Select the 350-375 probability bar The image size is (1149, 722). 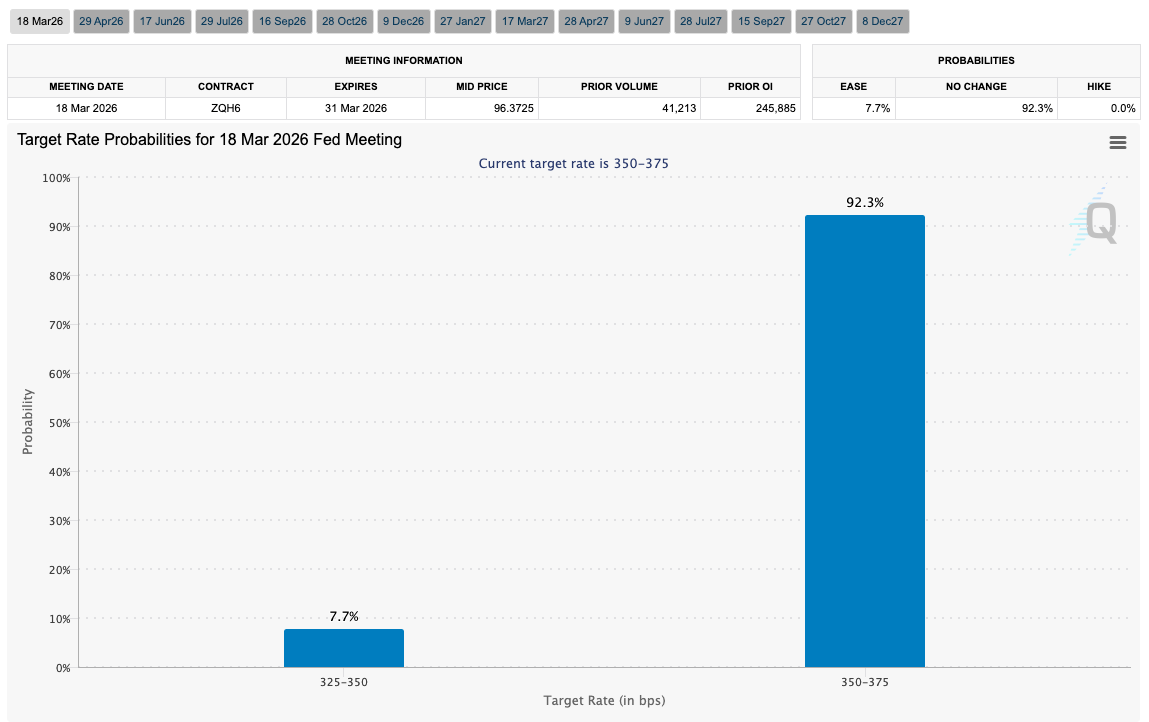point(865,440)
